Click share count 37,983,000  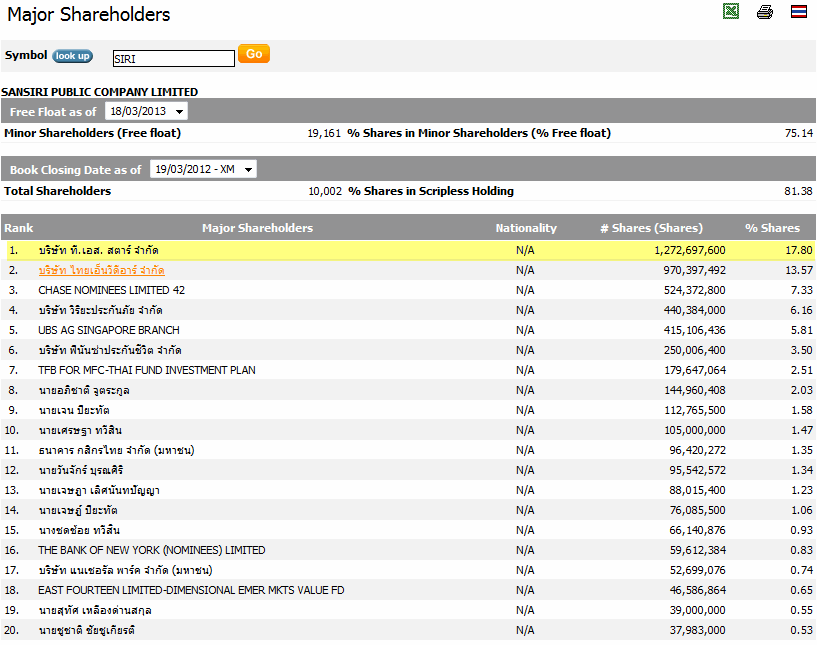[698, 630]
